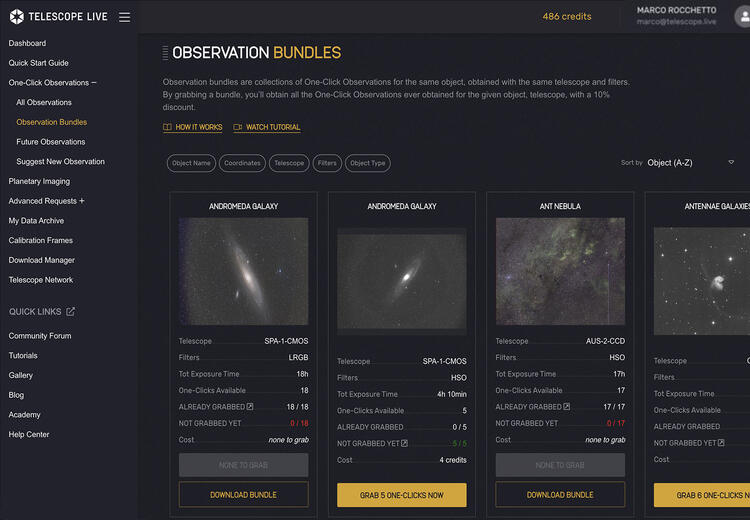Open Future Observations page
Viewport: 750px width, 520px height.
coord(51,142)
